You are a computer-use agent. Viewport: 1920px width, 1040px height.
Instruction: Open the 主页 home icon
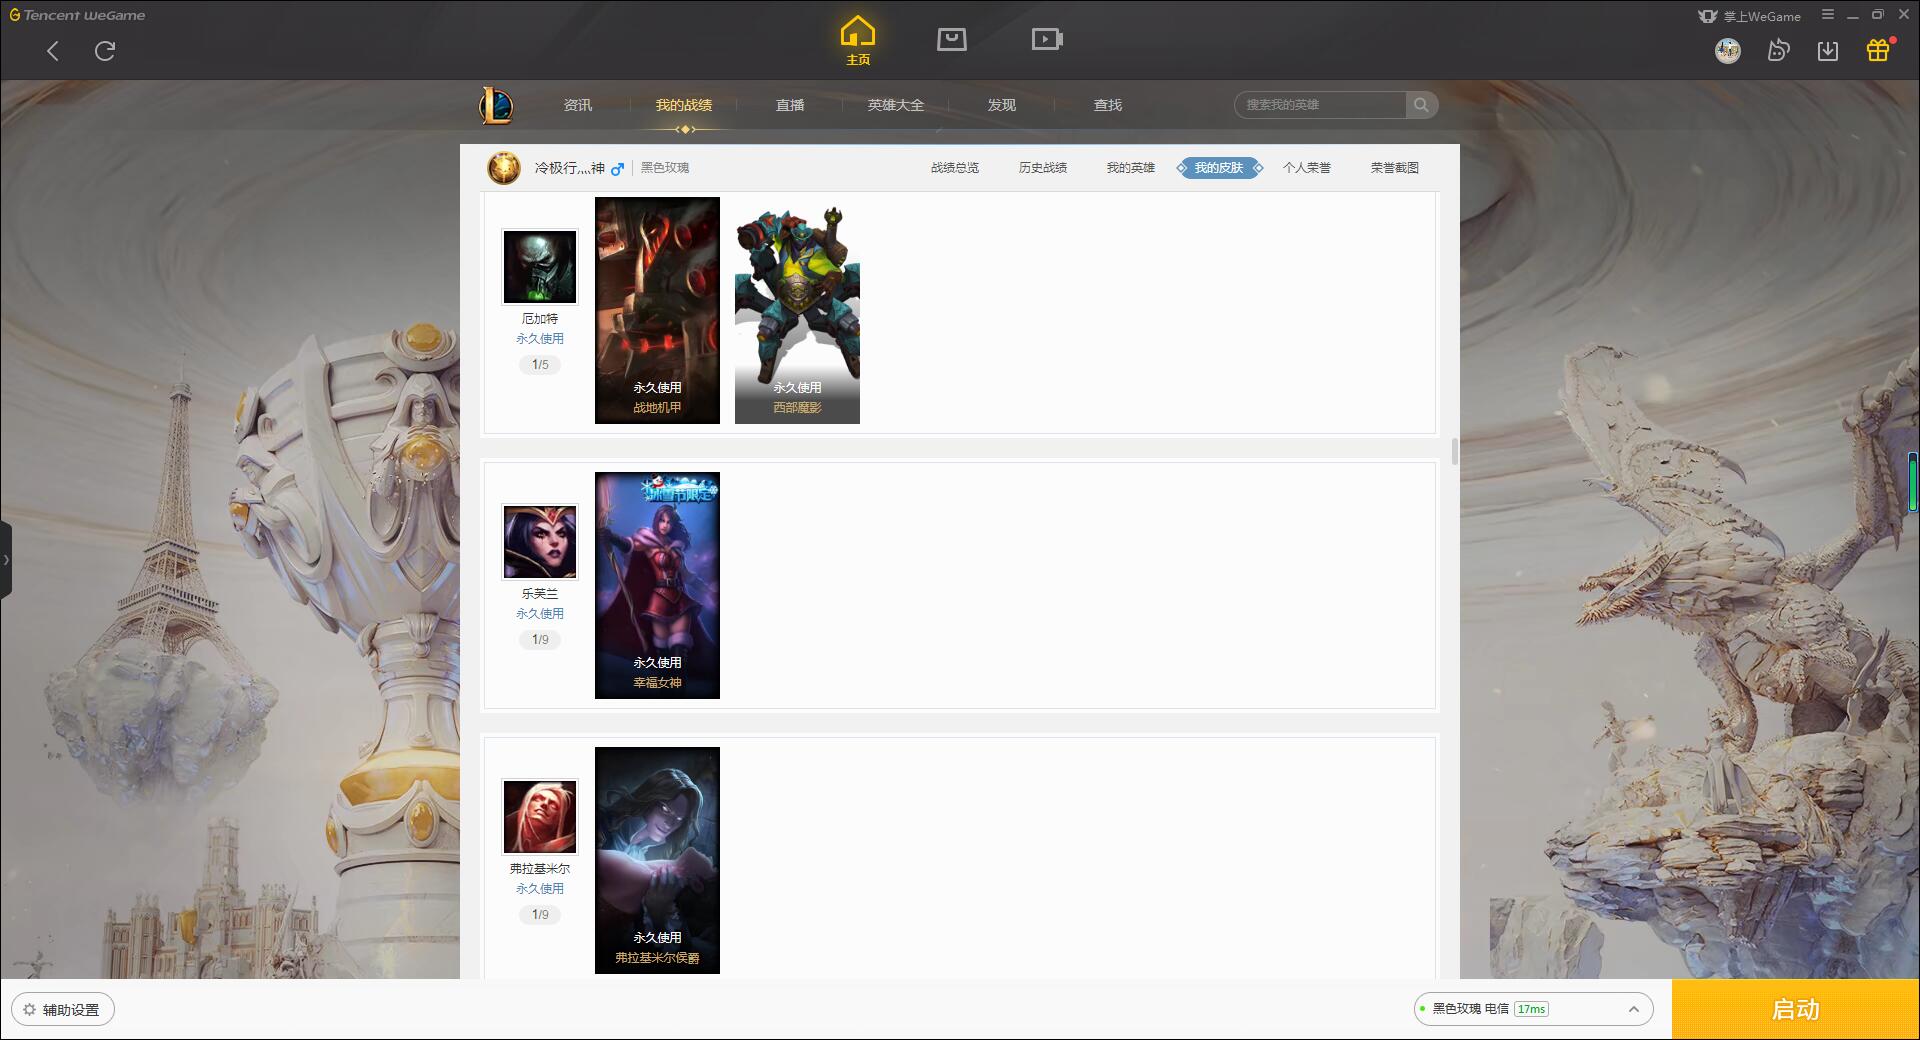pyautogui.click(x=857, y=40)
